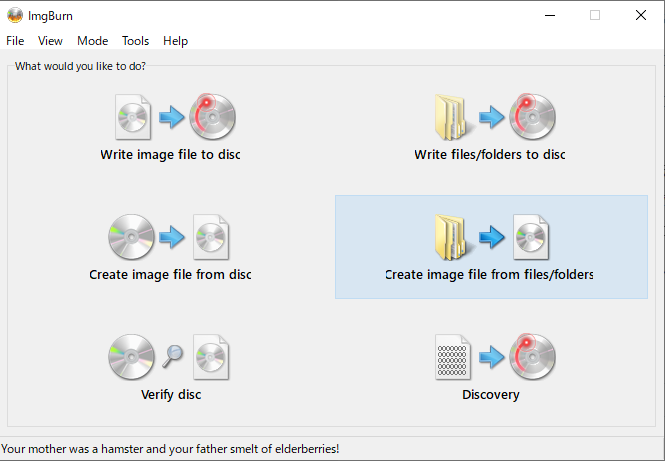The image size is (665, 461).
Task: Click the Create image file from disc icon
Action: click(x=169, y=237)
